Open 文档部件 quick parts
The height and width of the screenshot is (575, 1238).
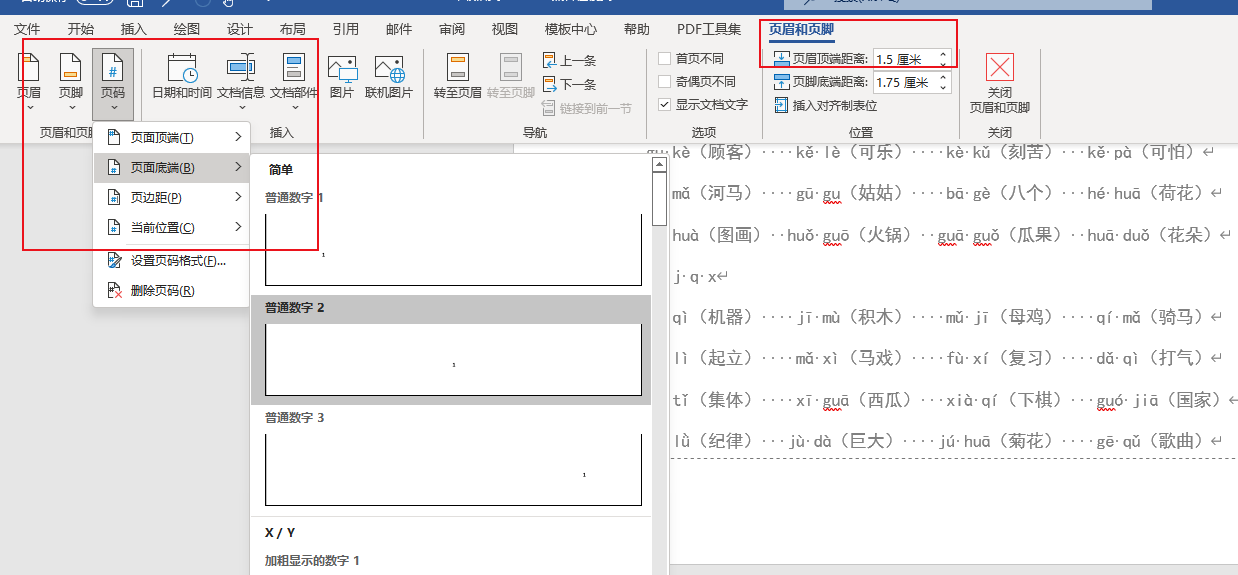(x=293, y=82)
